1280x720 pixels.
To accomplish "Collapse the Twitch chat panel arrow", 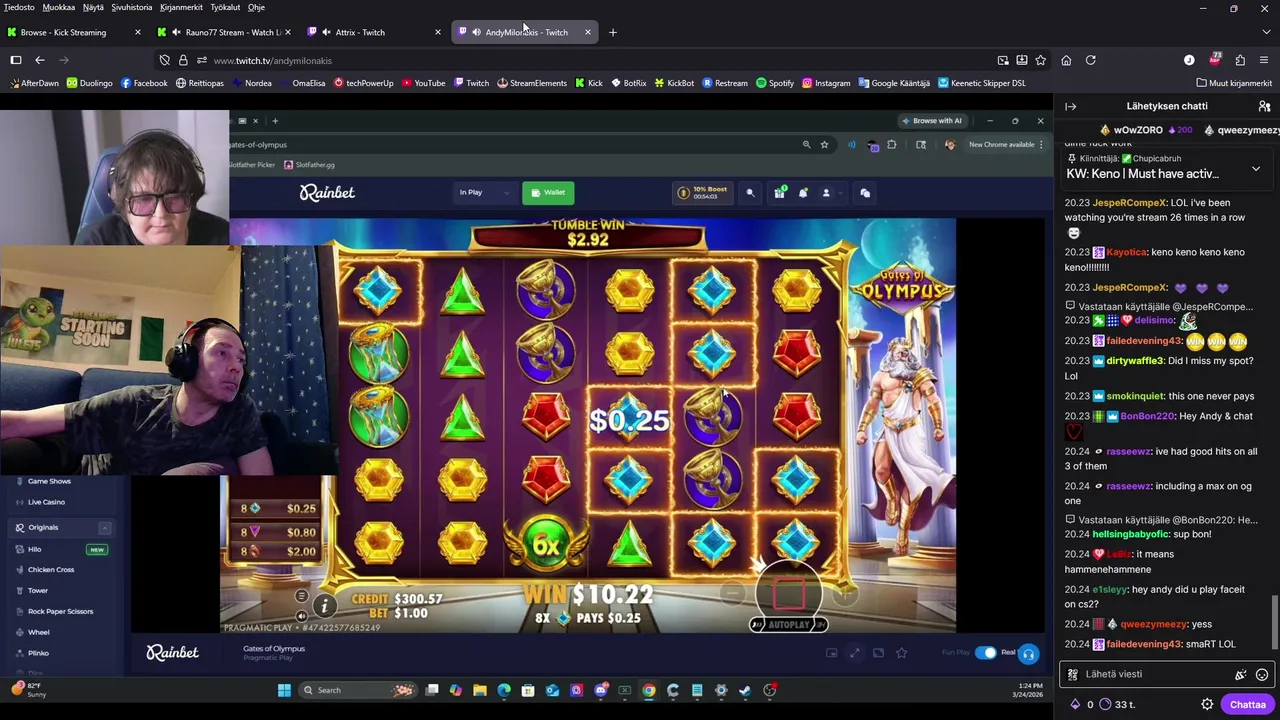I will (1070, 106).
